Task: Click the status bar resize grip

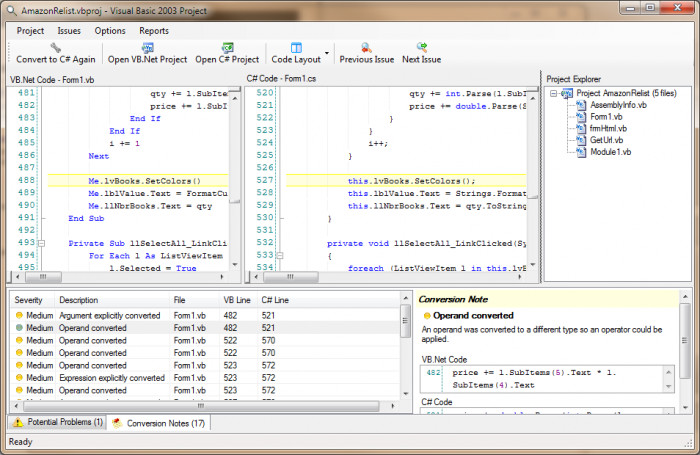Action: click(688, 443)
